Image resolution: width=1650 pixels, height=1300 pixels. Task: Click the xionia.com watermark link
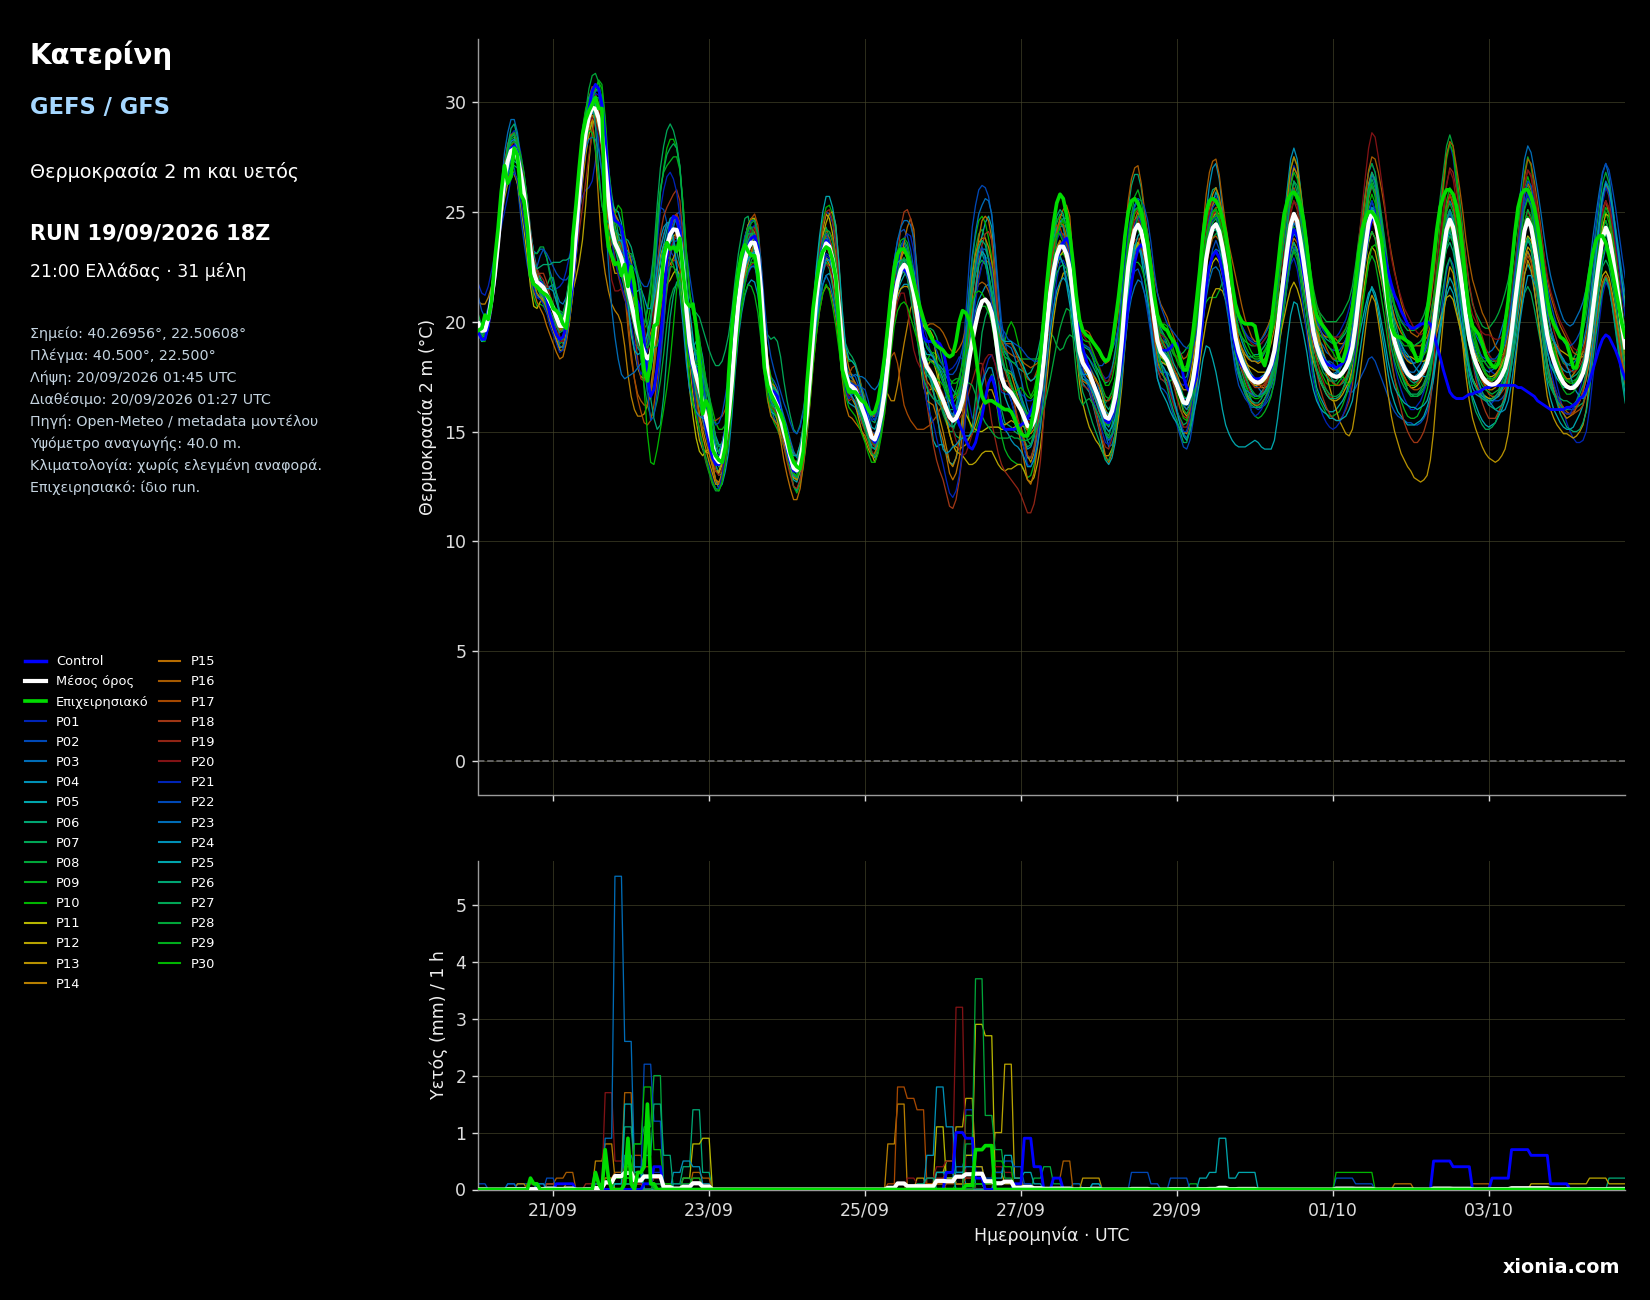tap(1561, 1267)
